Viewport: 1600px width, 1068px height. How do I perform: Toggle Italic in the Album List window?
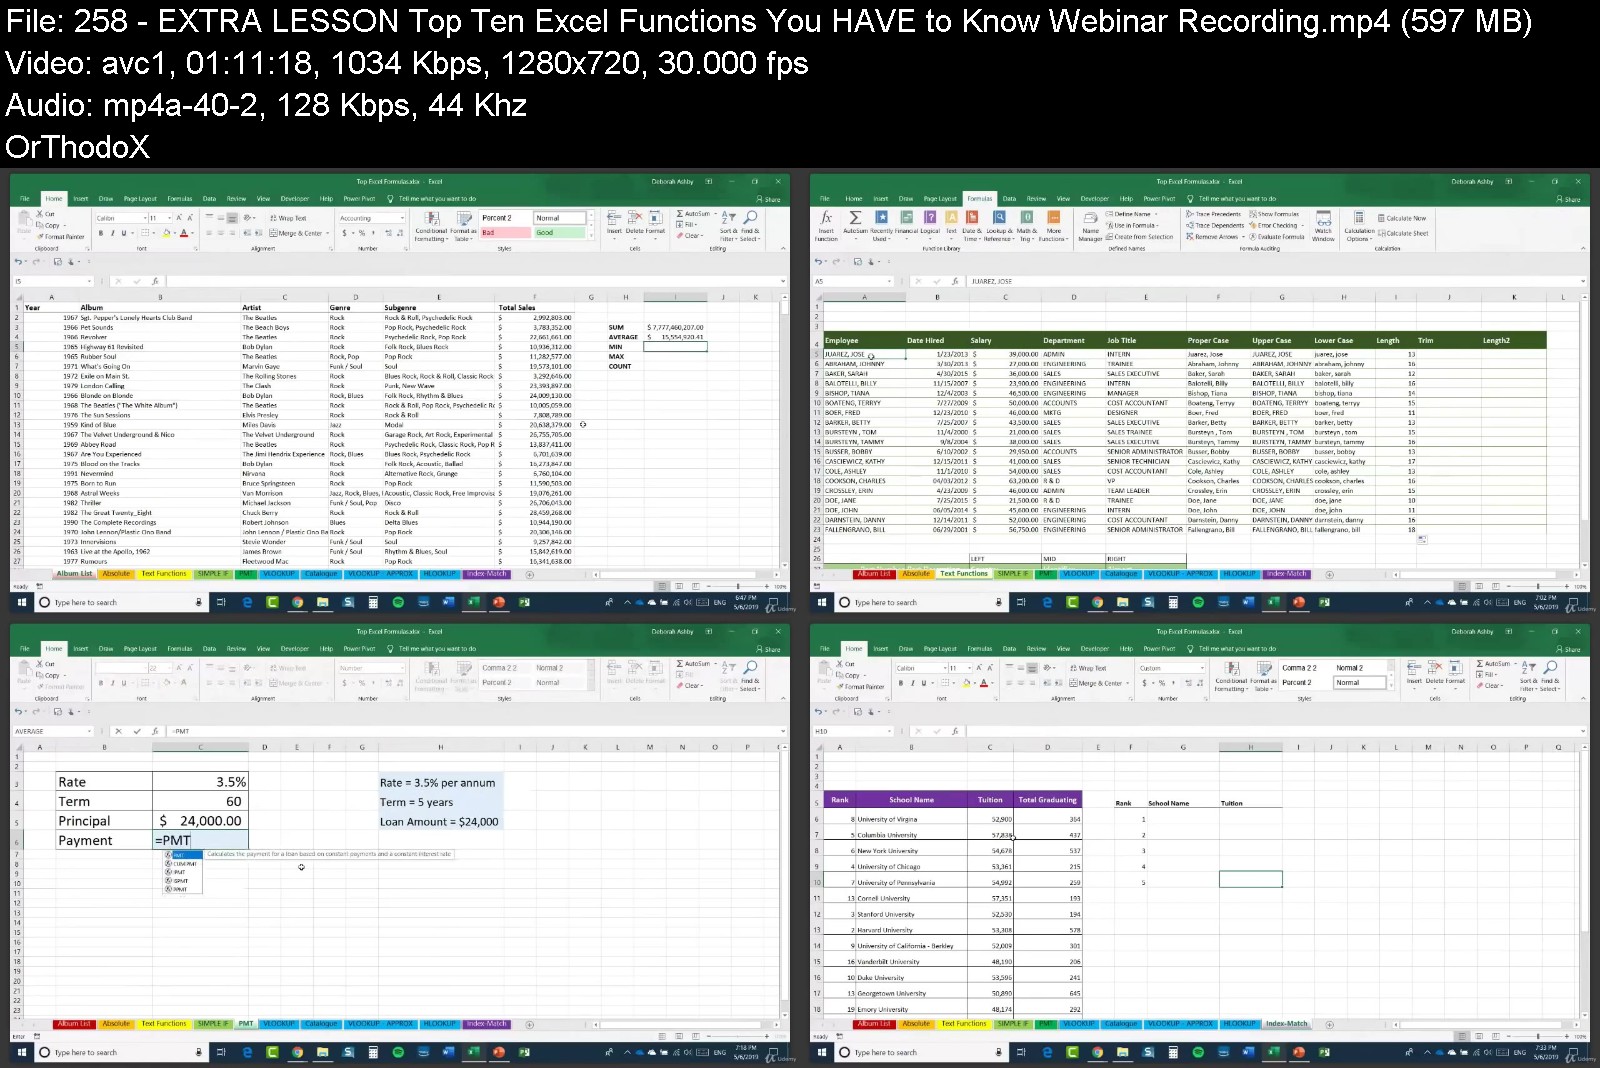coord(112,233)
